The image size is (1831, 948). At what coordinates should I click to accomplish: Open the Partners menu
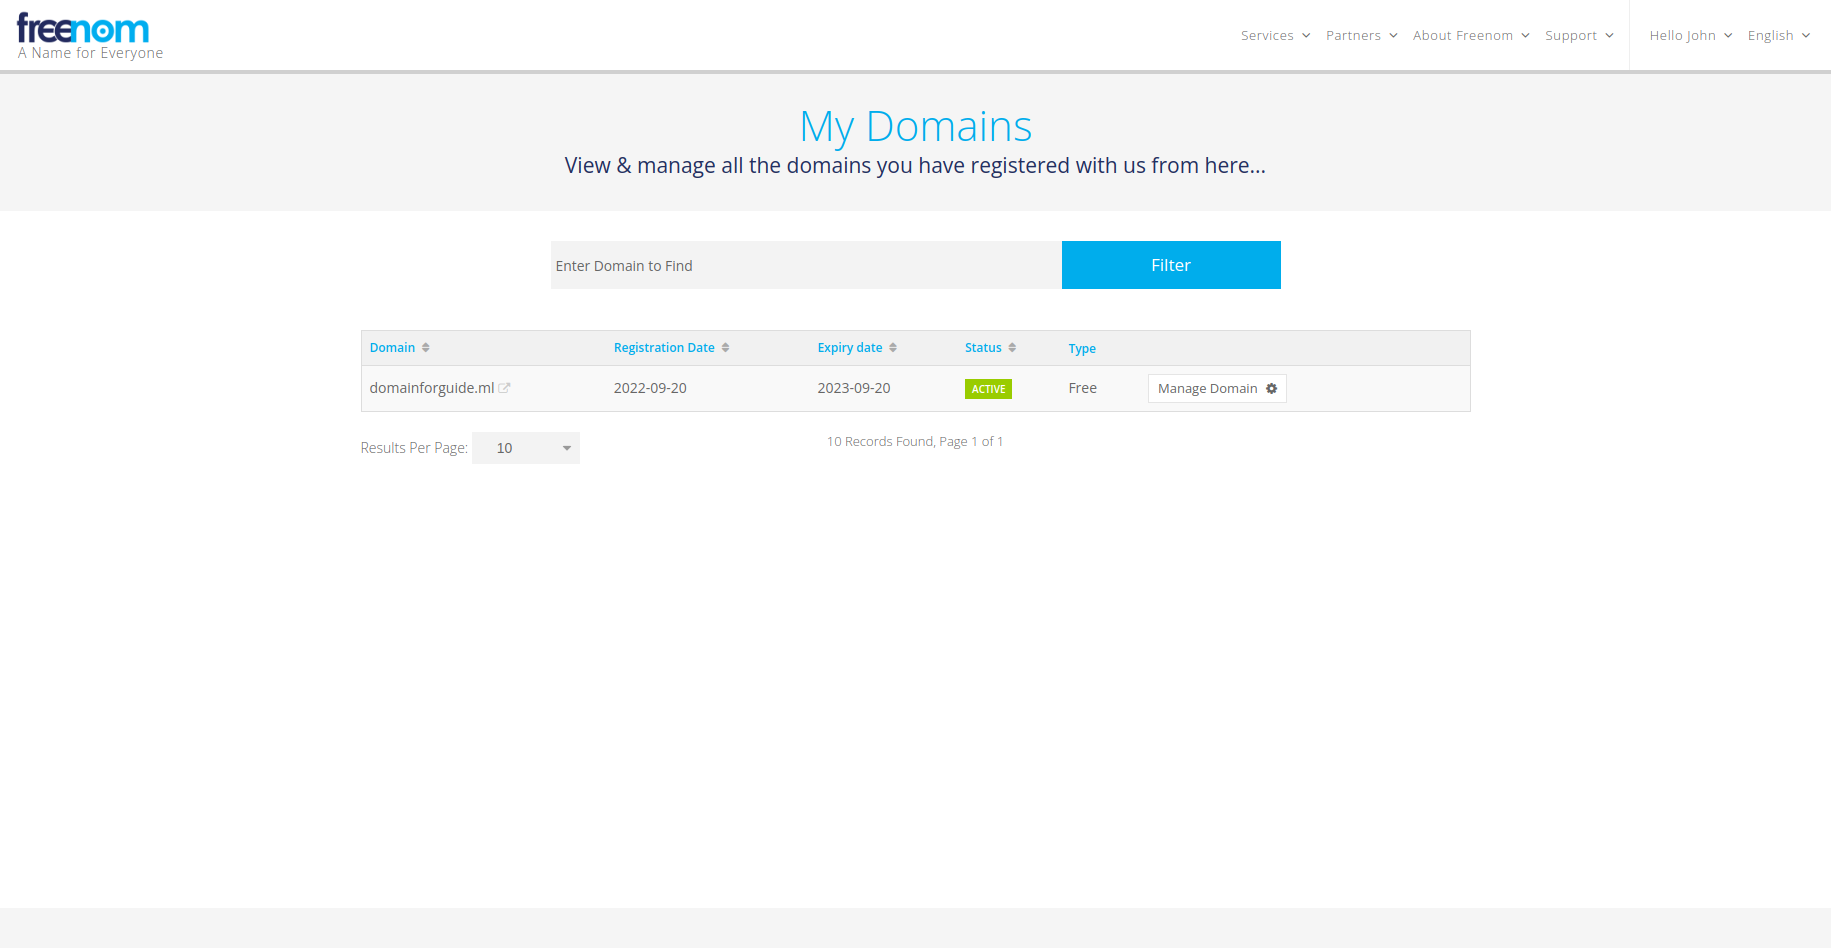(x=1361, y=35)
